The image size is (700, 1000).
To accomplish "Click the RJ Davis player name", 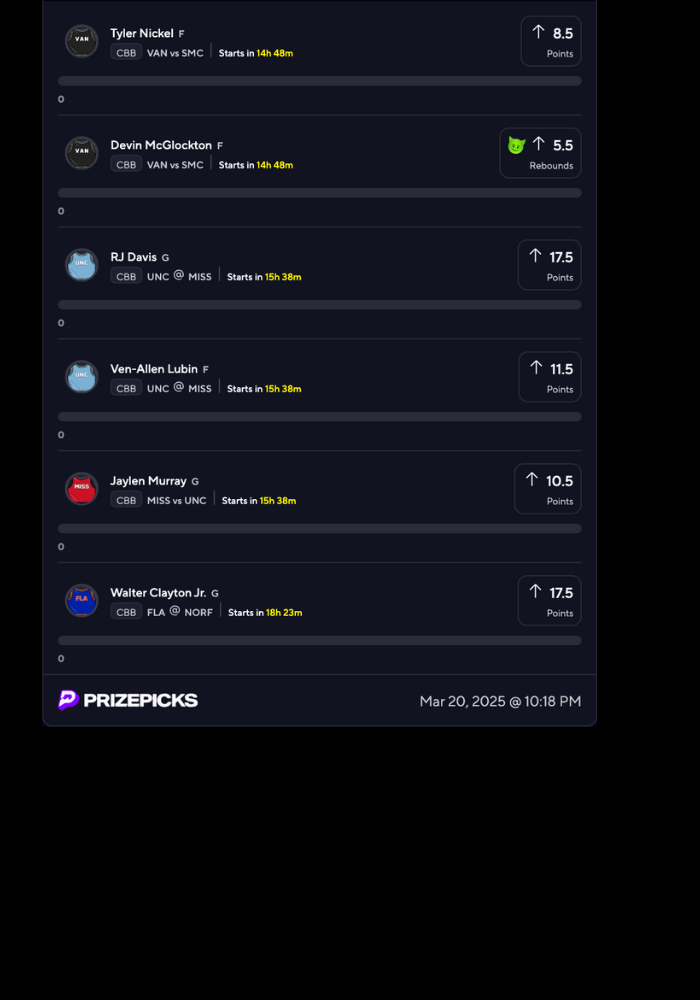I will click(133, 257).
